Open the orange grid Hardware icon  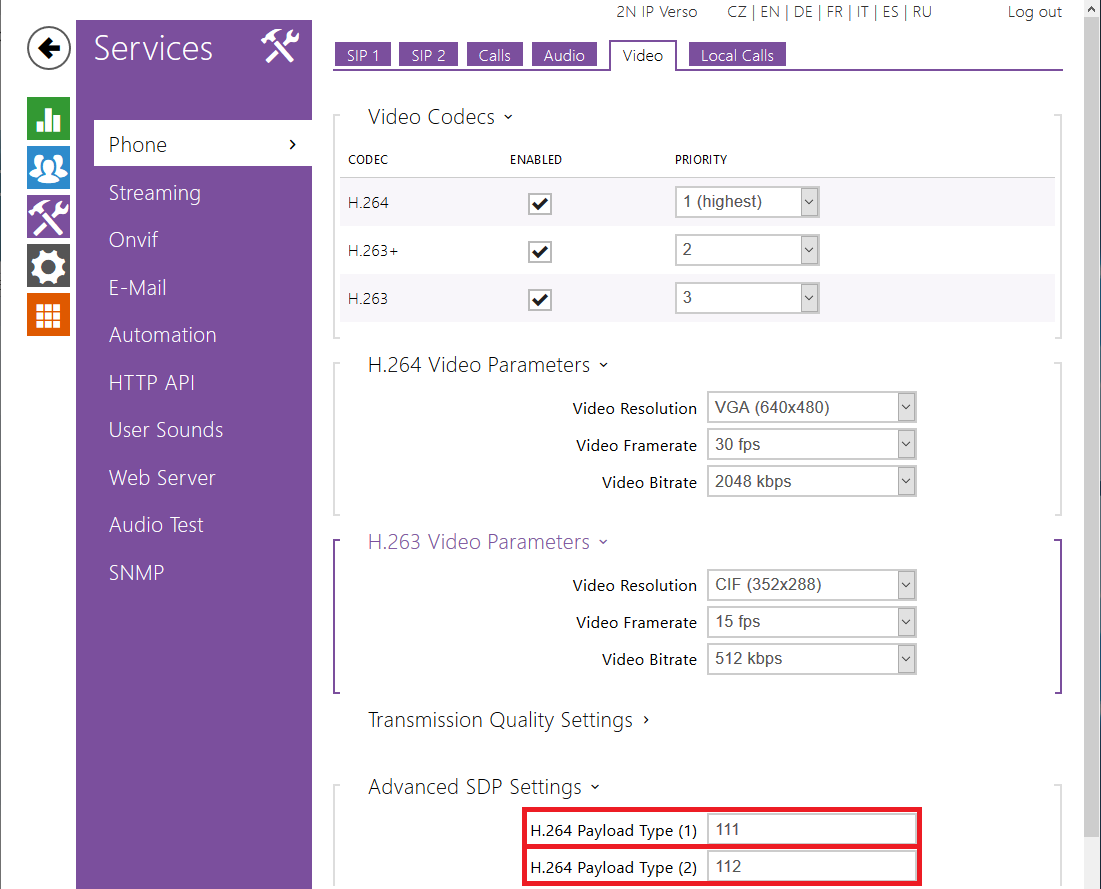click(48, 314)
